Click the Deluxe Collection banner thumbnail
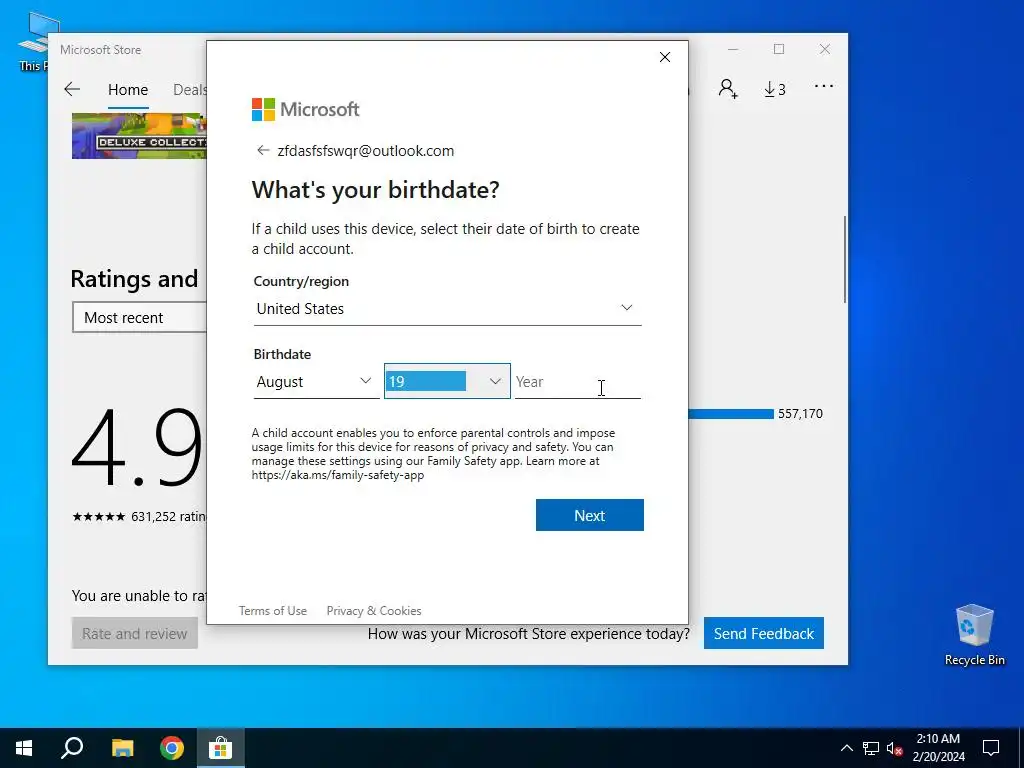 point(139,136)
